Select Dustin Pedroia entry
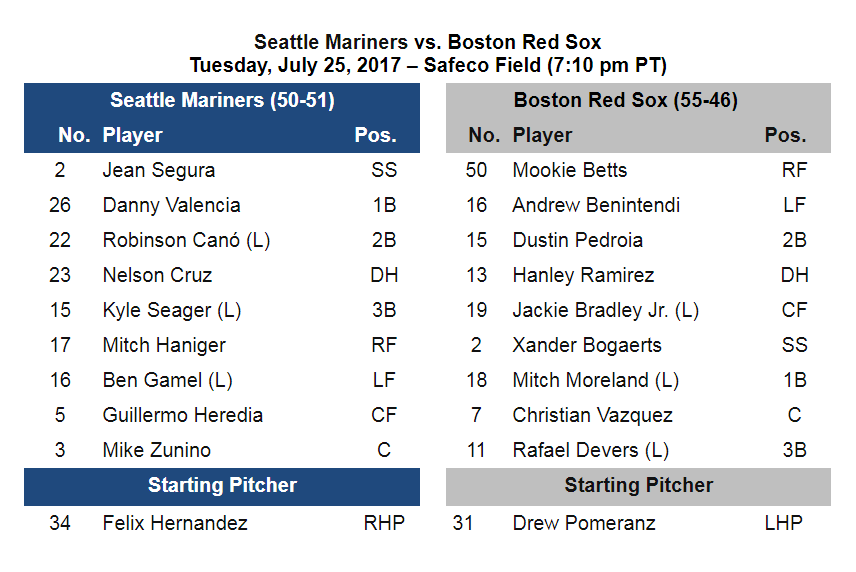Screen dimensions: 856x572 click(x=577, y=240)
